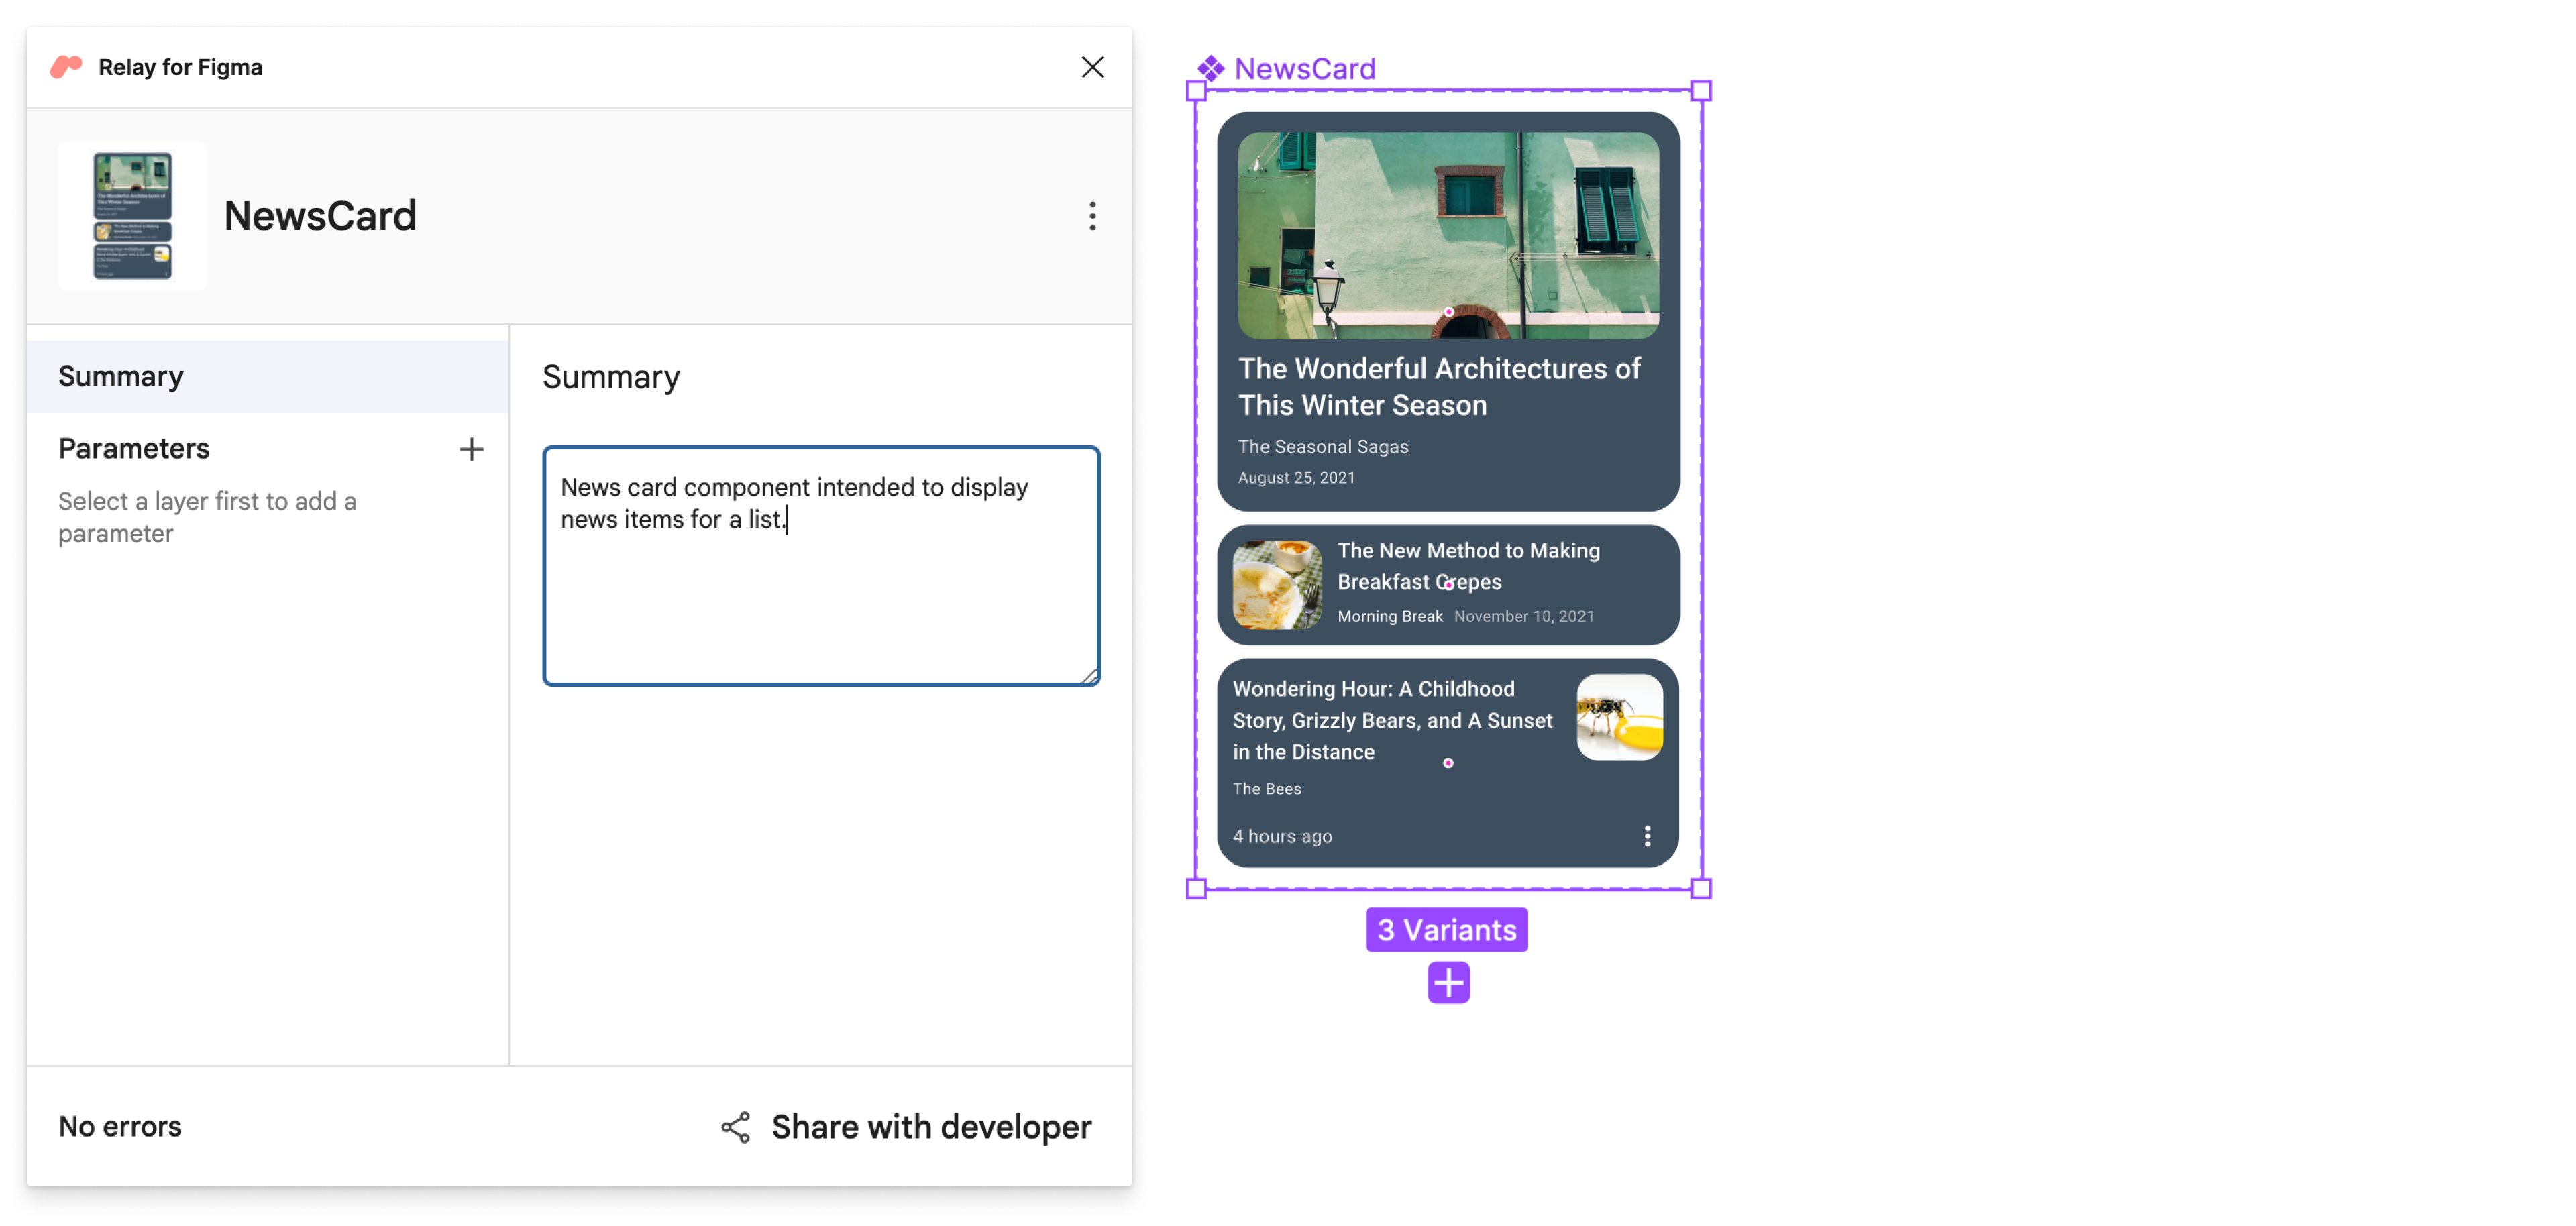Screen dimensions: 2576x1226
Task: Open the overflow menu on the Bees card
Action: point(1647,836)
